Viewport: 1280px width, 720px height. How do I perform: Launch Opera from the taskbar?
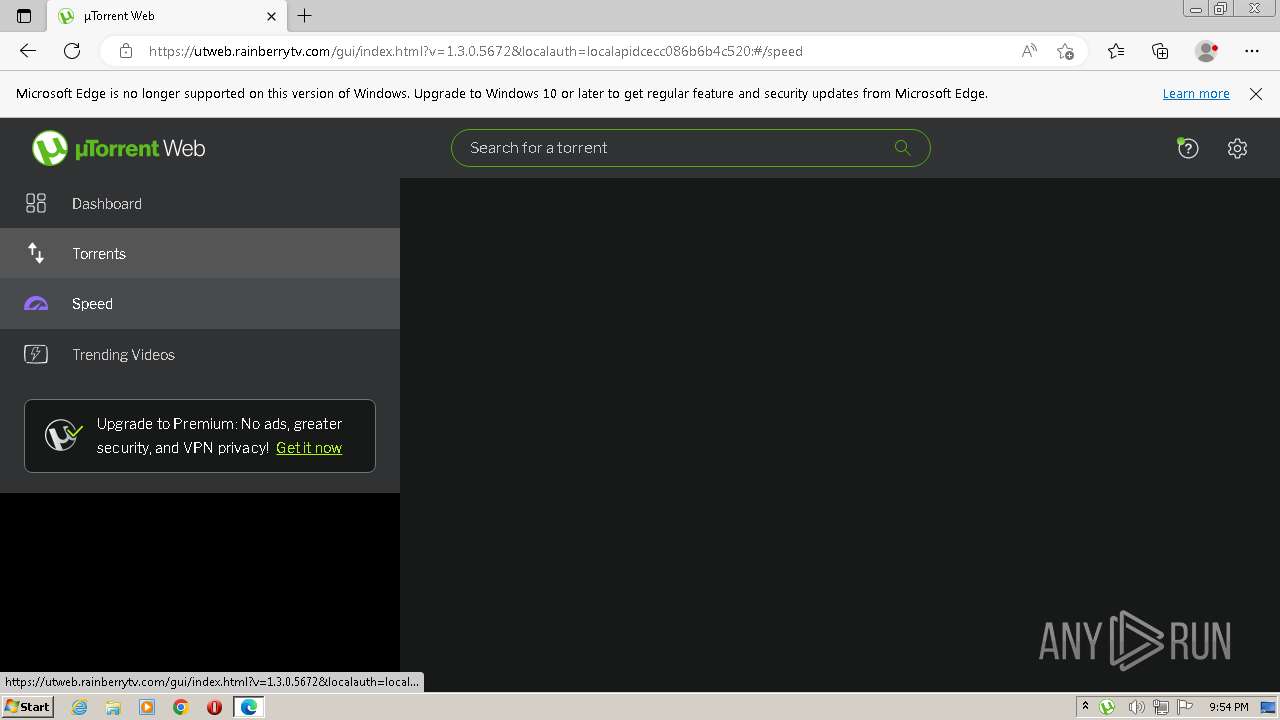(x=214, y=707)
